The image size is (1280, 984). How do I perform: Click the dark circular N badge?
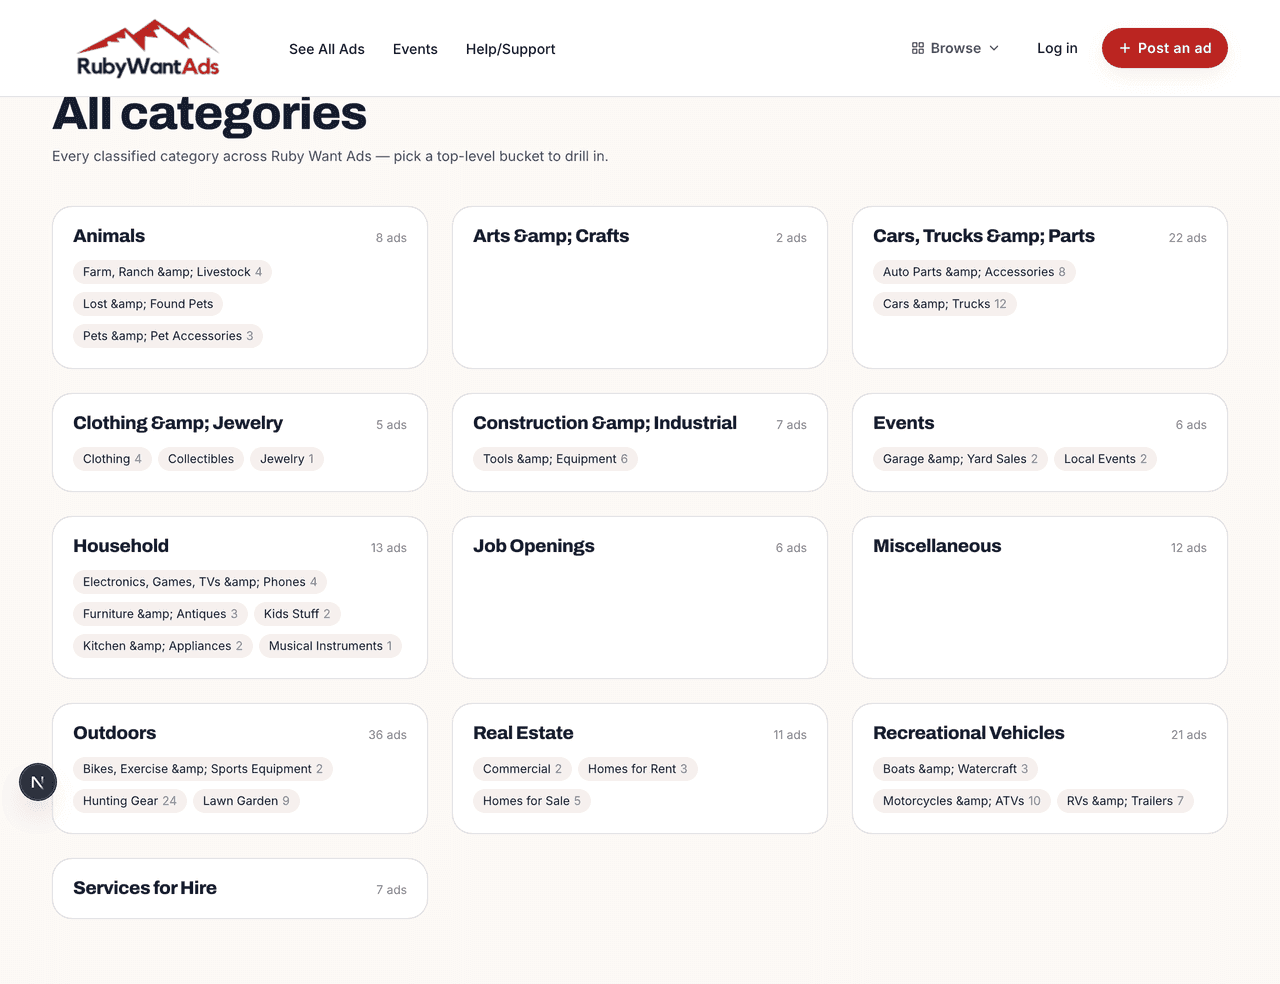[x=38, y=782]
